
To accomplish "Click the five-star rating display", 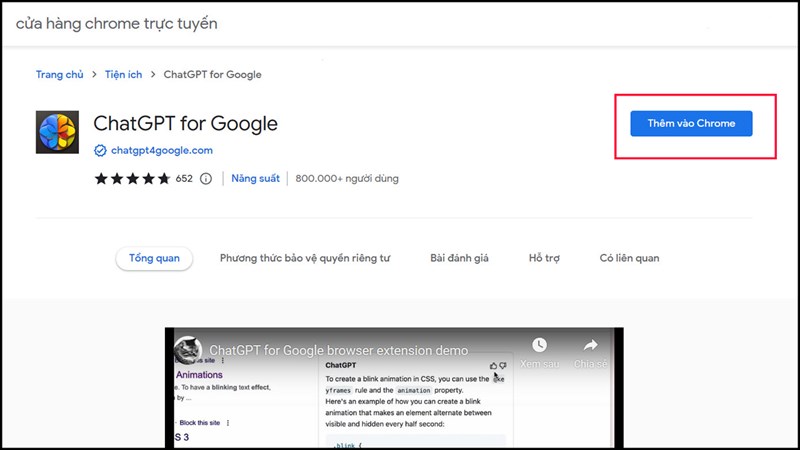I will pyautogui.click(x=132, y=179).
